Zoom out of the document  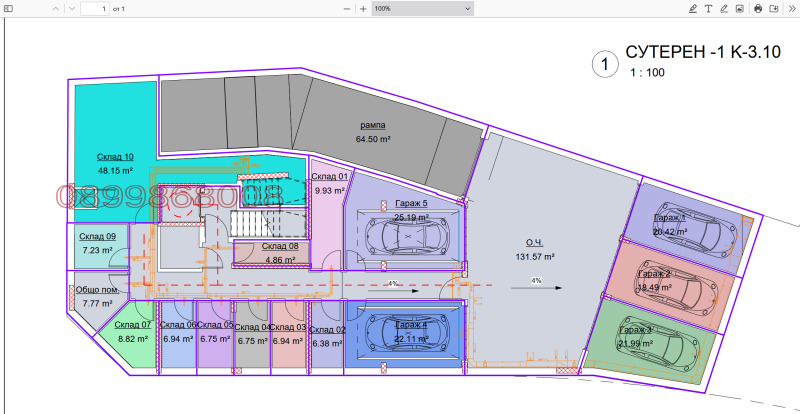pyautogui.click(x=347, y=8)
